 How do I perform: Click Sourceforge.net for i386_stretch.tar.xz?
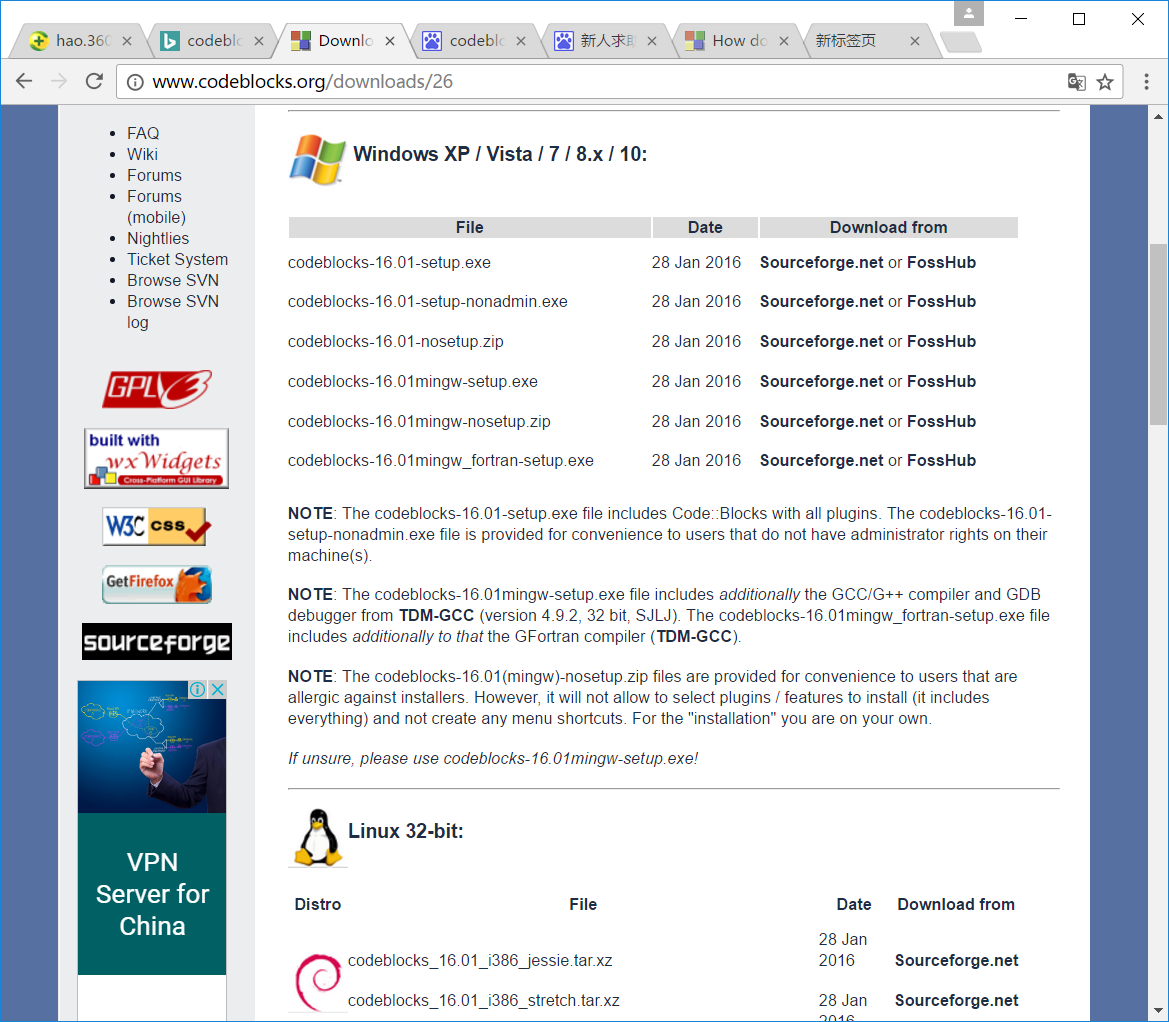957,1000
